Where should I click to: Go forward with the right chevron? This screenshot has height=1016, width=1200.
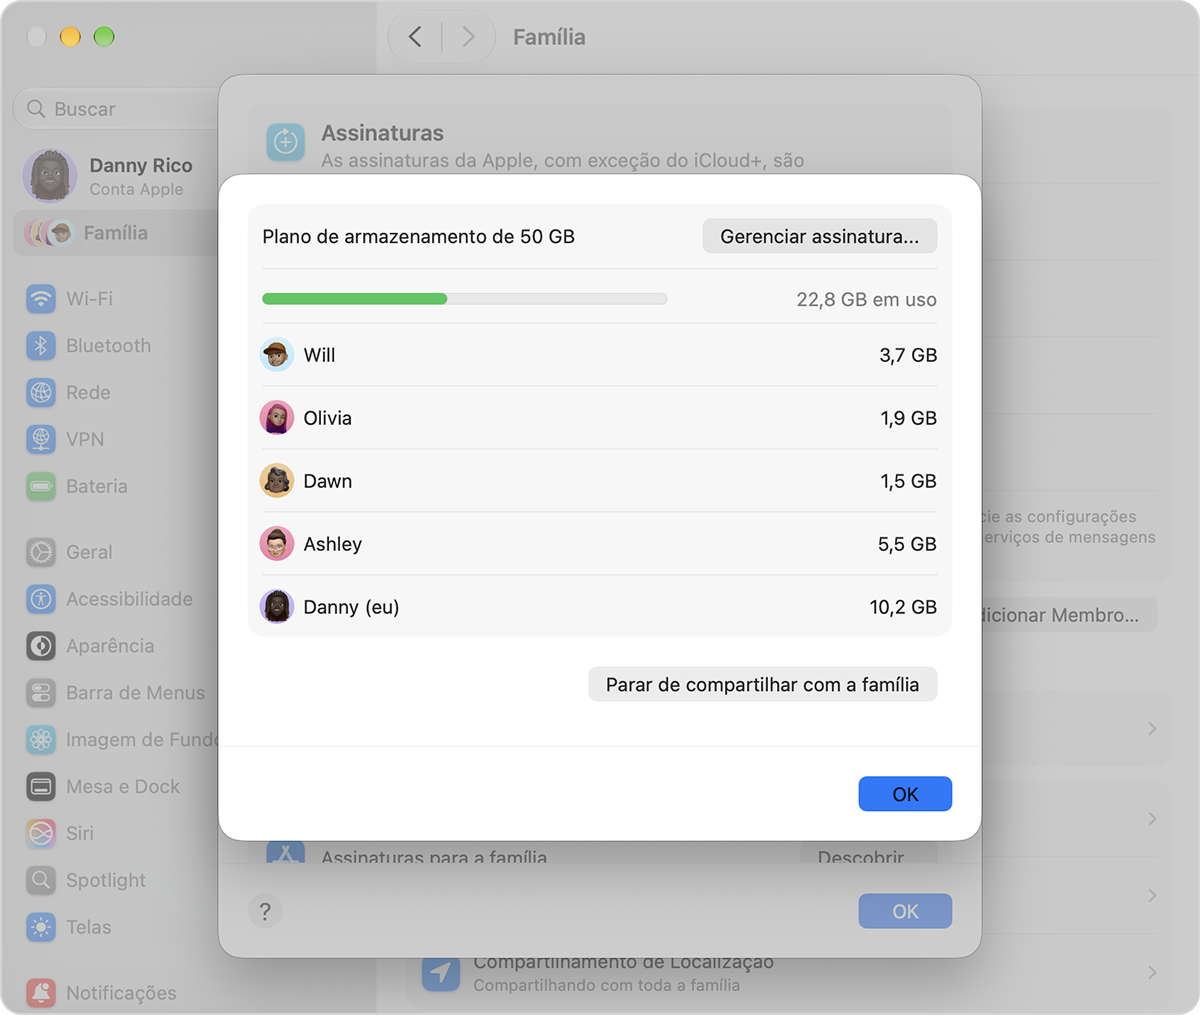coord(468,37)
